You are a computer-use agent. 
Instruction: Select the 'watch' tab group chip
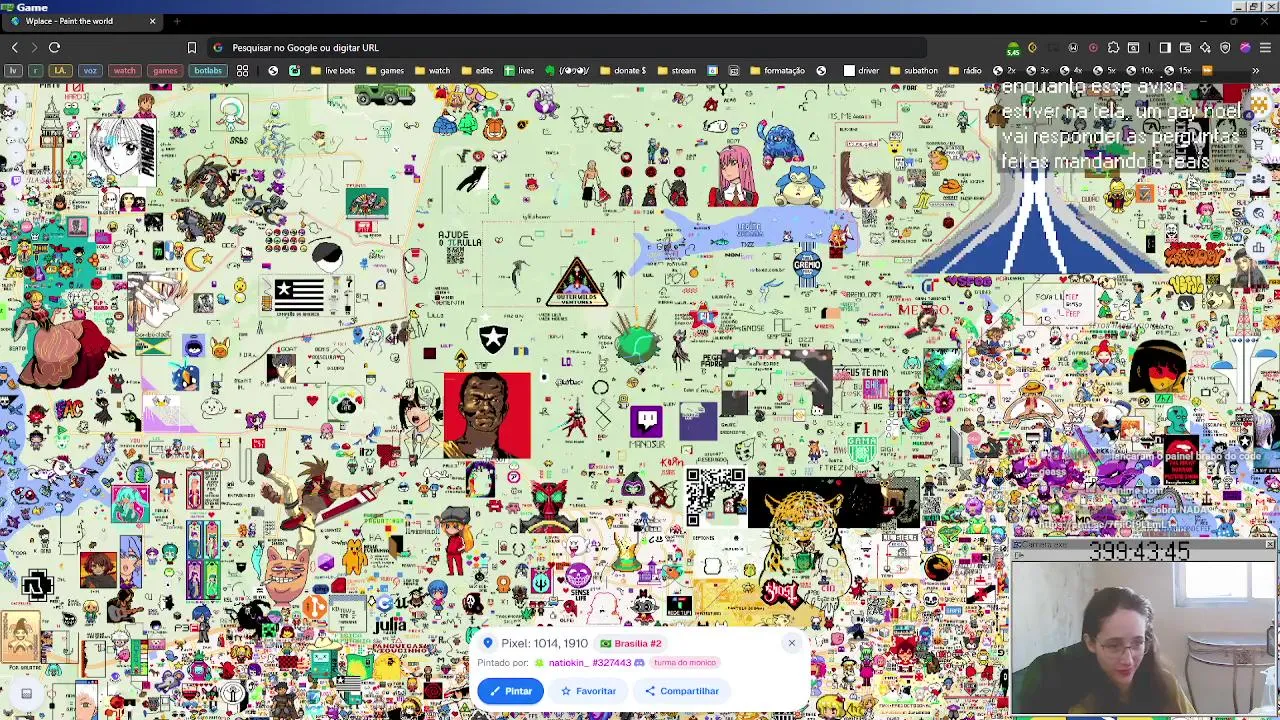[124, 71]
